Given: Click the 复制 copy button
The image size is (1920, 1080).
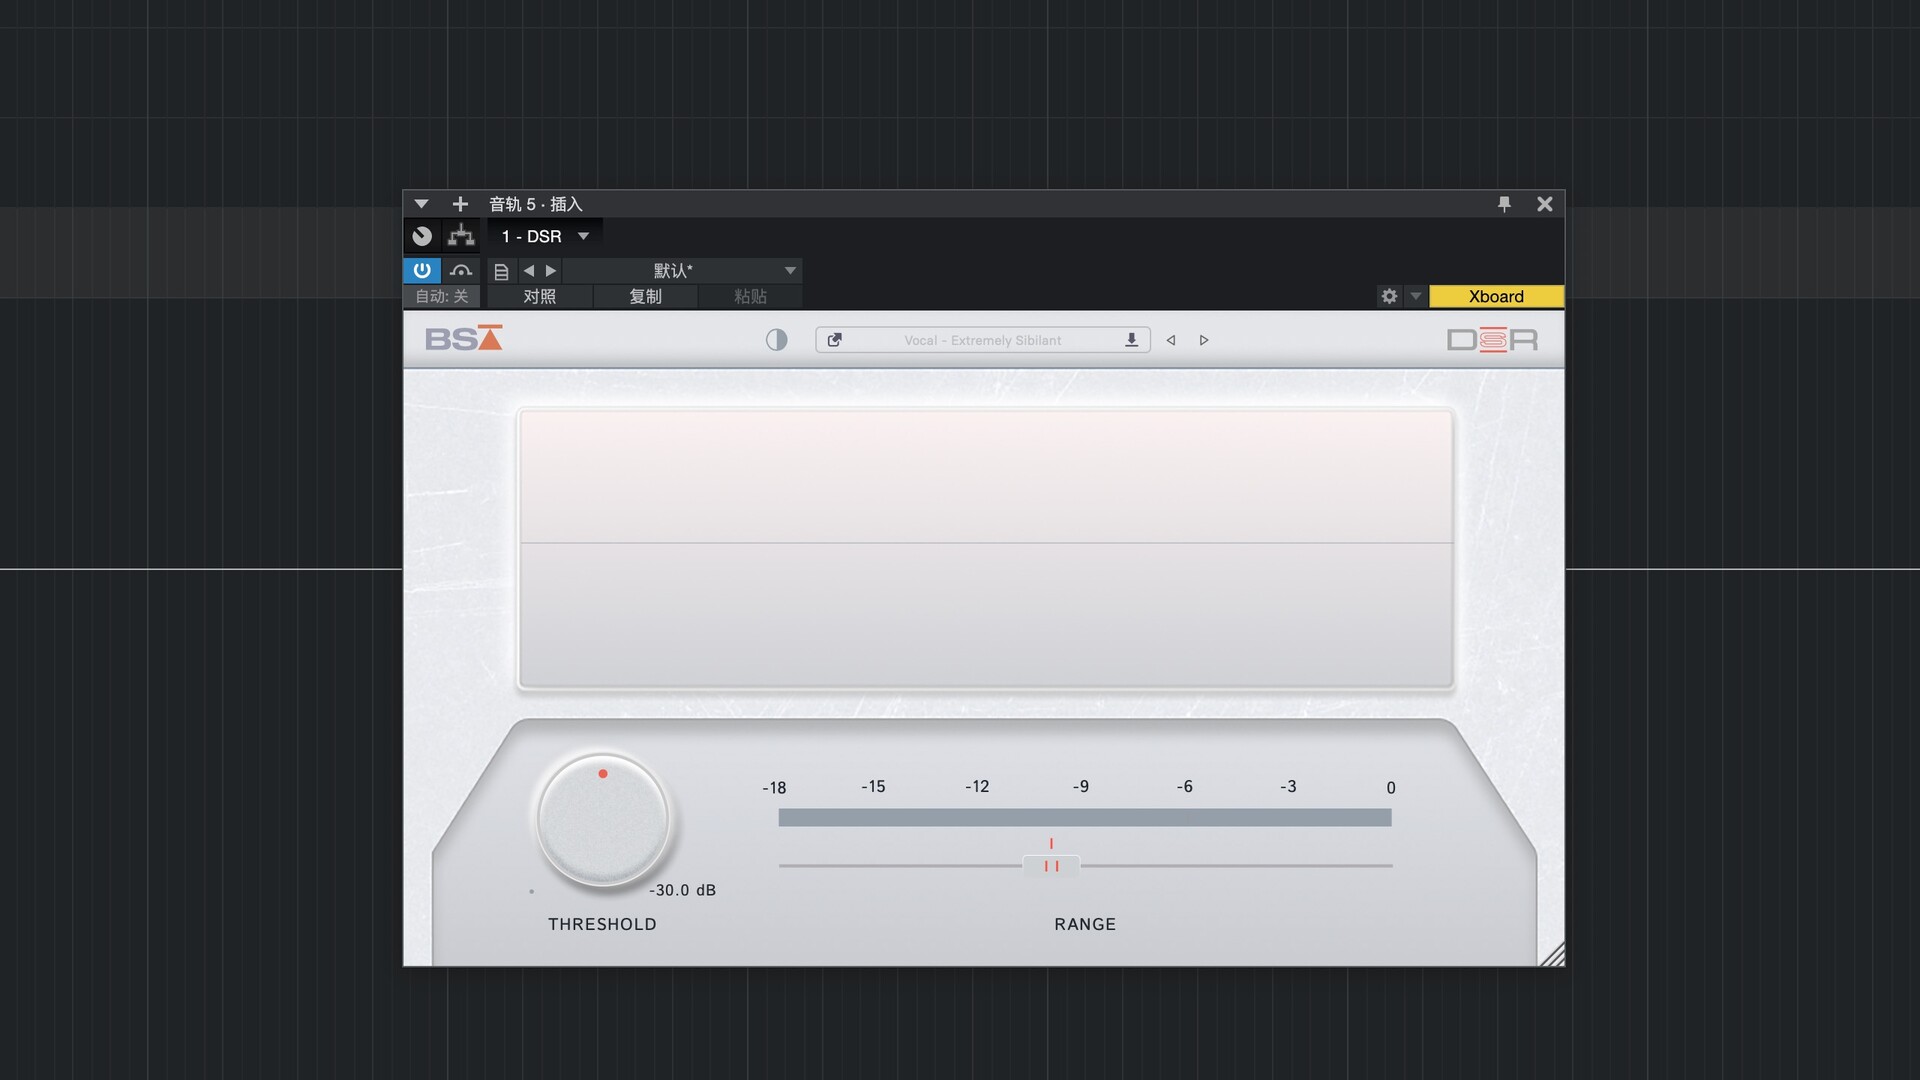Looking at the screenshot, I should (646, 297).
